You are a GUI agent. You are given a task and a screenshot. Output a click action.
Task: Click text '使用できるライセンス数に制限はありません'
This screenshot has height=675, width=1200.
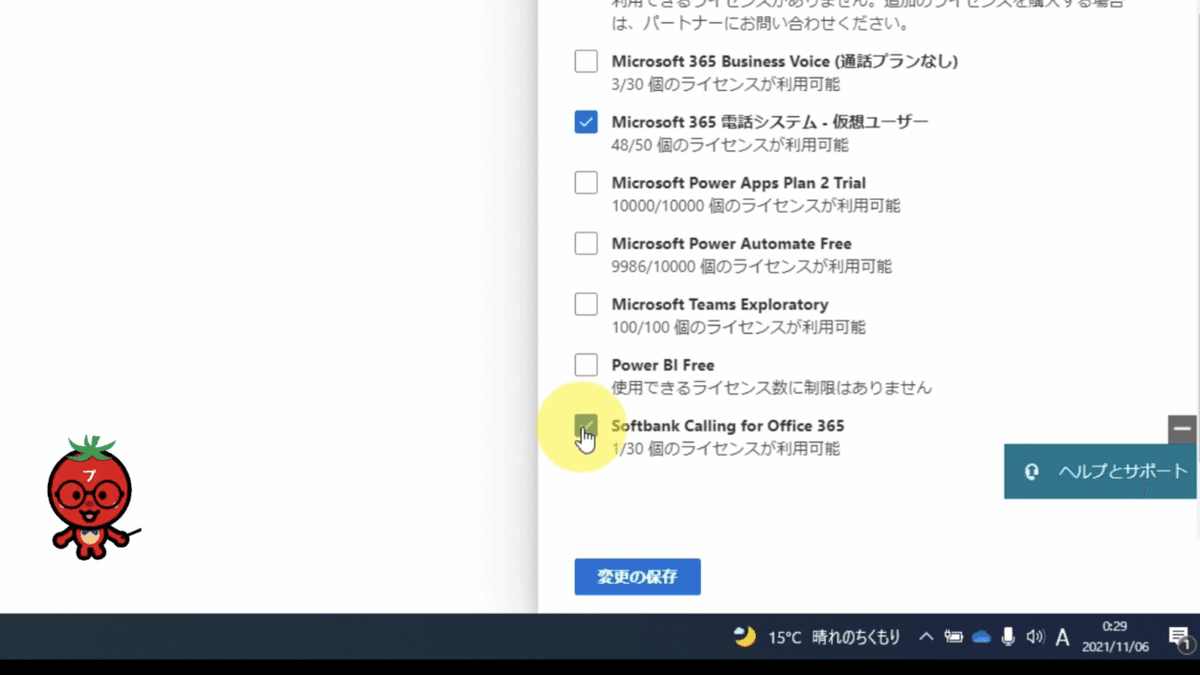tap(772, 387)
